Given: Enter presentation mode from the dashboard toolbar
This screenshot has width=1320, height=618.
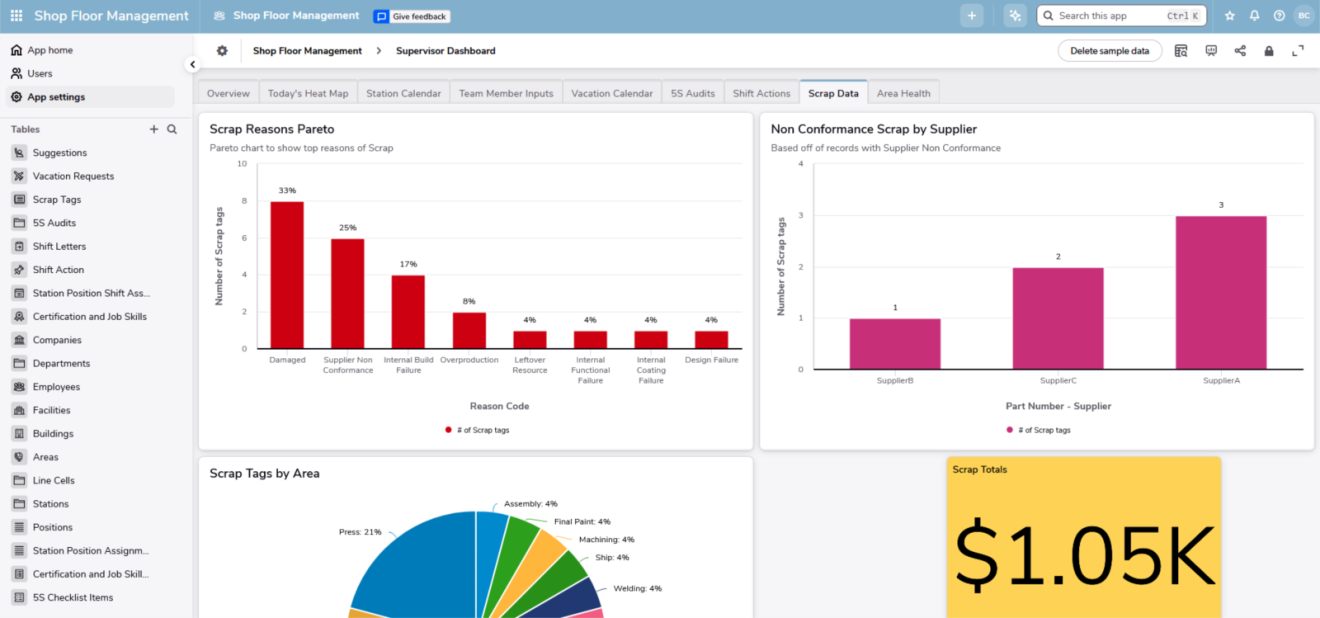Looking at the screenshot, I should 1211,50.
